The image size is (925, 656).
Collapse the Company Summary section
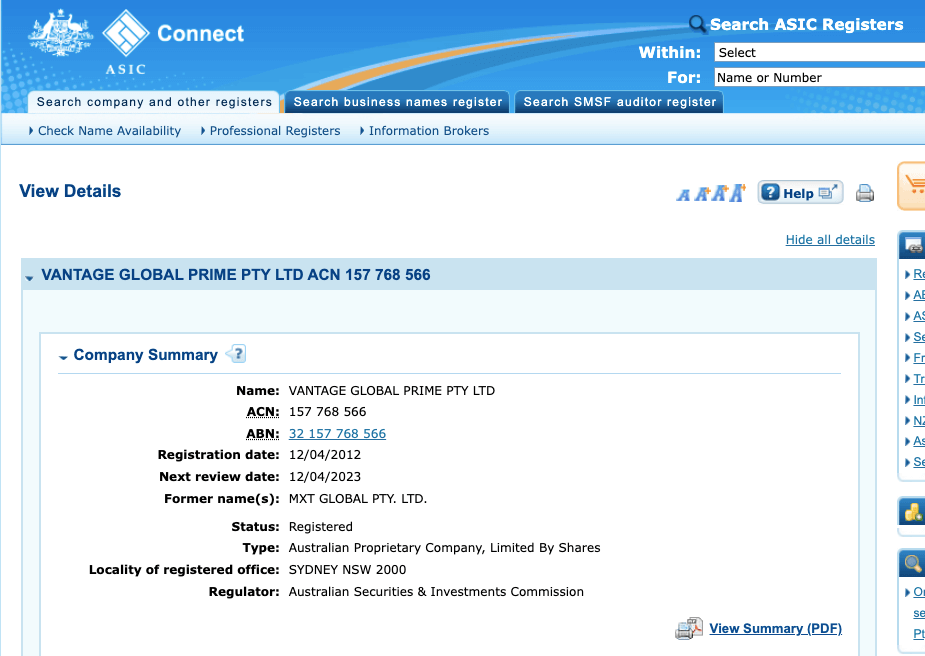tap(63, 357)
